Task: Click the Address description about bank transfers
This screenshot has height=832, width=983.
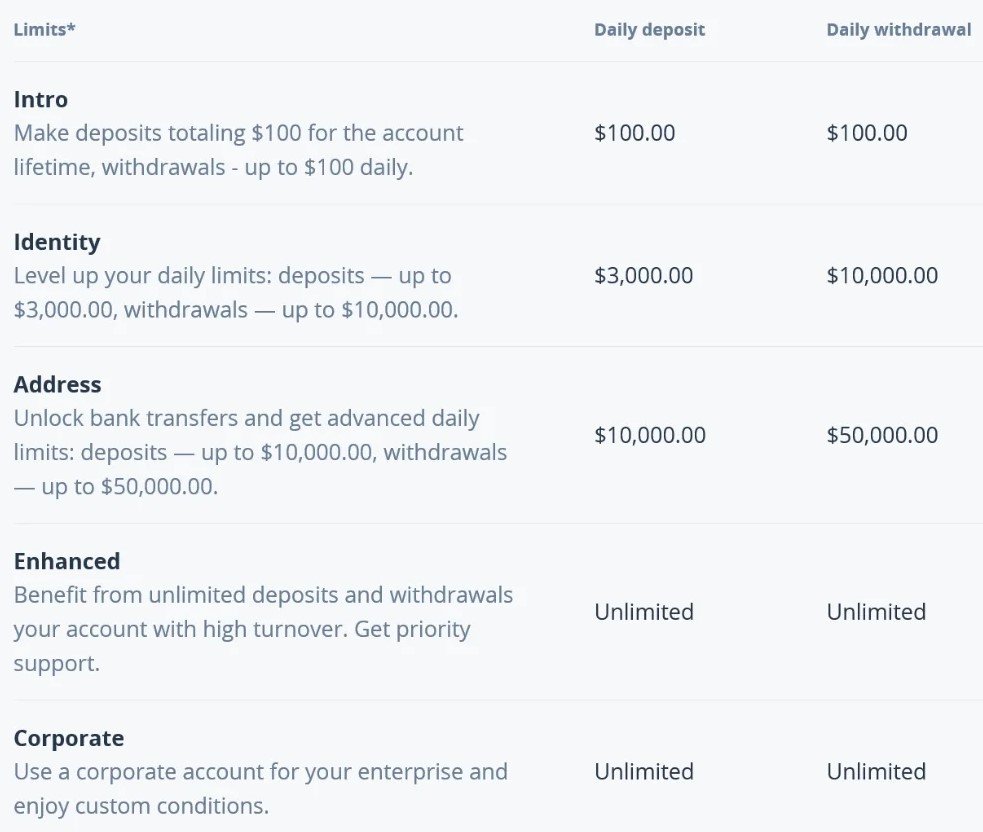Action: click(x=260, y=452)
